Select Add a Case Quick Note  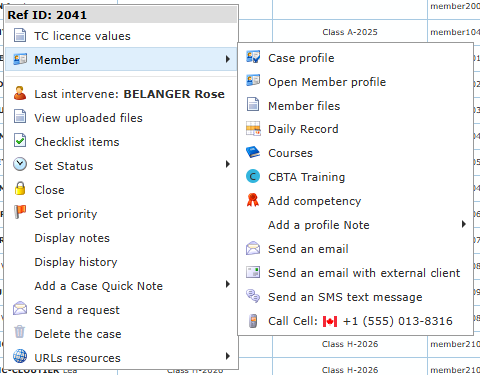pos(121,286)
